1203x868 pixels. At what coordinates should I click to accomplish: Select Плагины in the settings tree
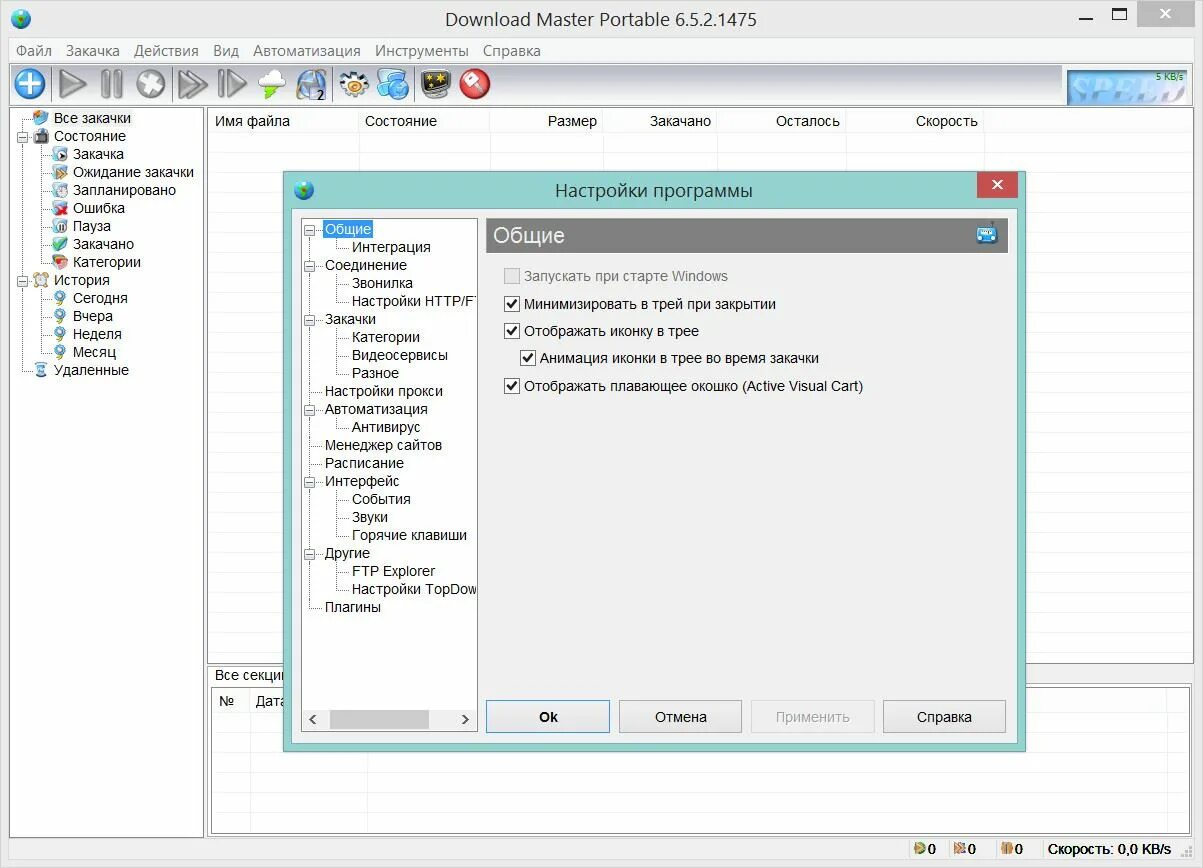[353, 607]
